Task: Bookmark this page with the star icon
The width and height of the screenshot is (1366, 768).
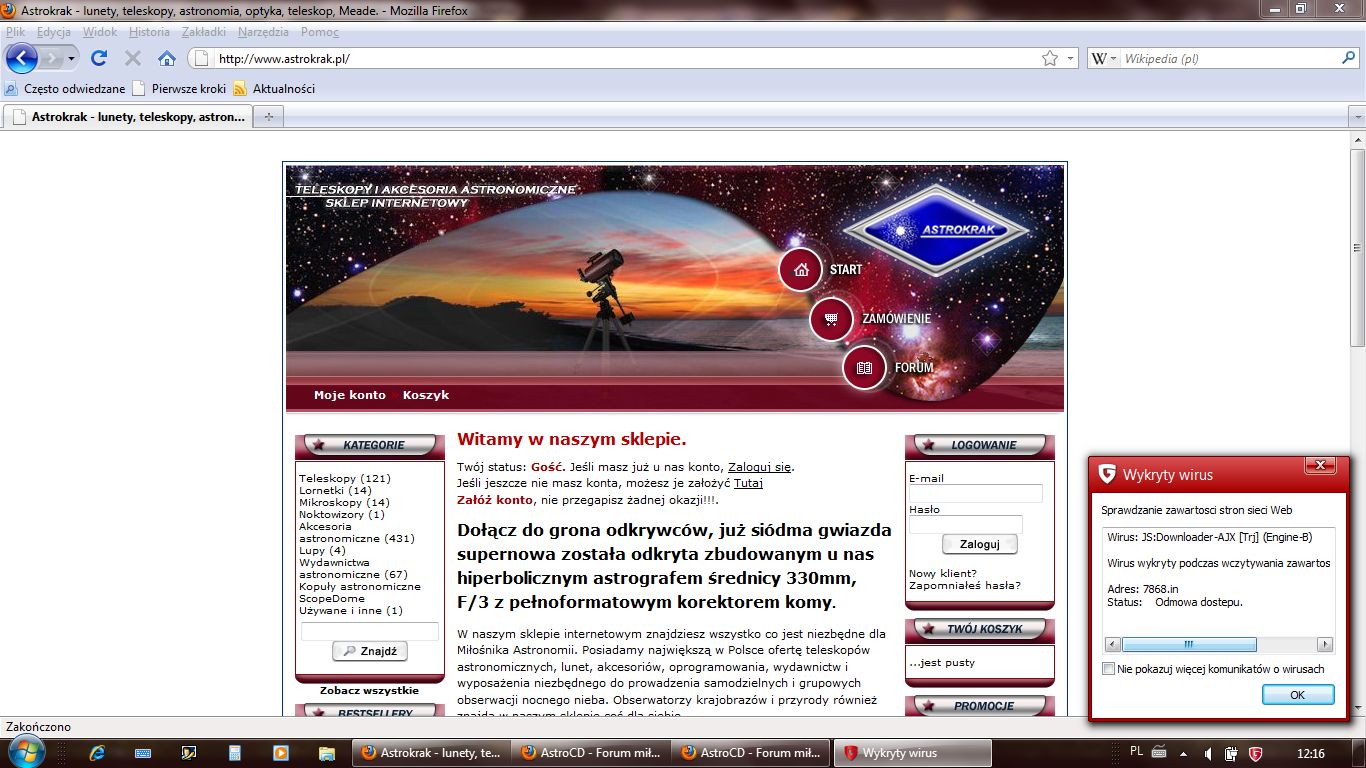Action: pos(1050,58)
